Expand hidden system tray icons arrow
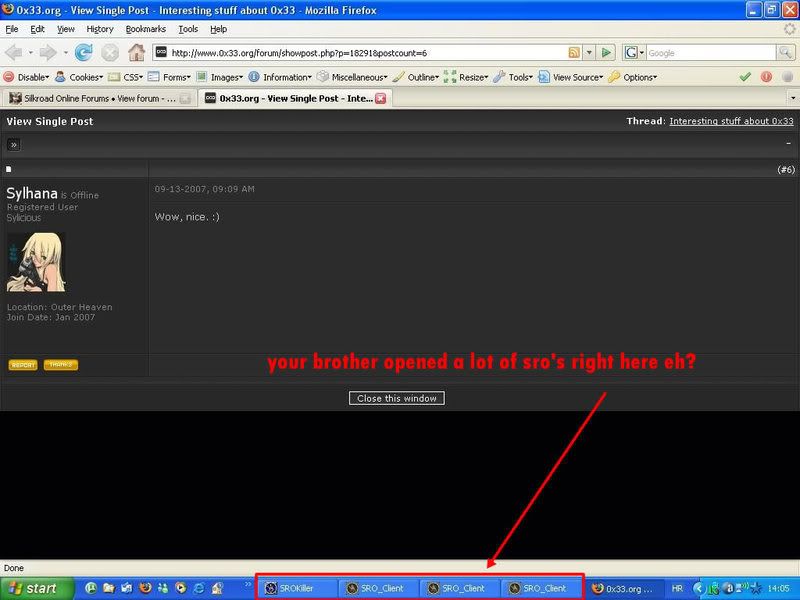Viewport: 800px width, 600px height. click(x=697, y=588)
